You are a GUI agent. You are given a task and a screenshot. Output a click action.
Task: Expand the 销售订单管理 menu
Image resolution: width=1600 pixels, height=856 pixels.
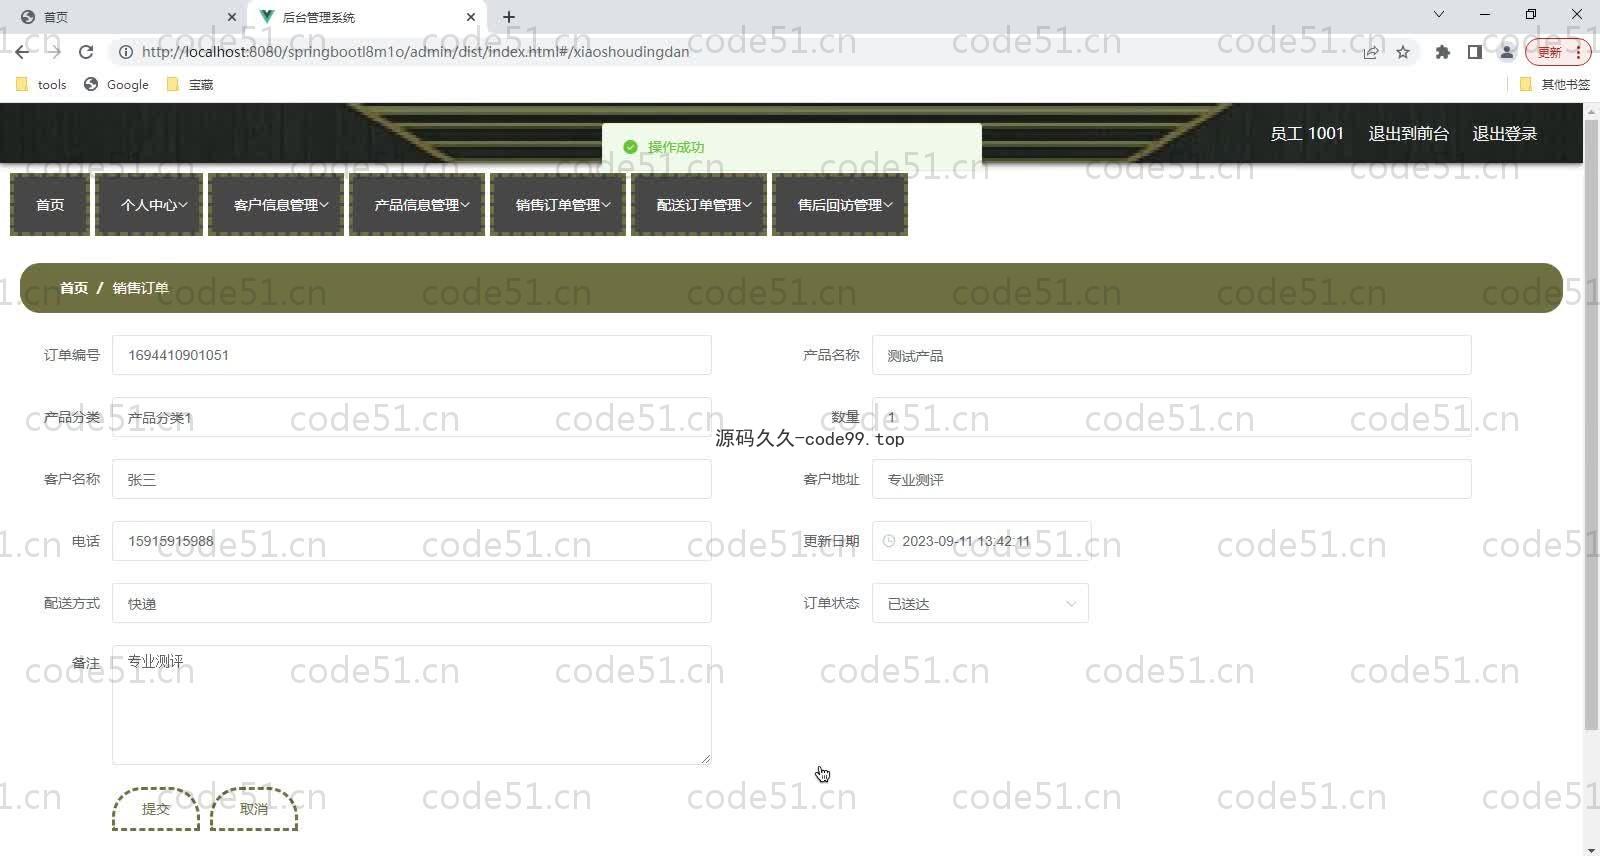click(x=558, y=205)
